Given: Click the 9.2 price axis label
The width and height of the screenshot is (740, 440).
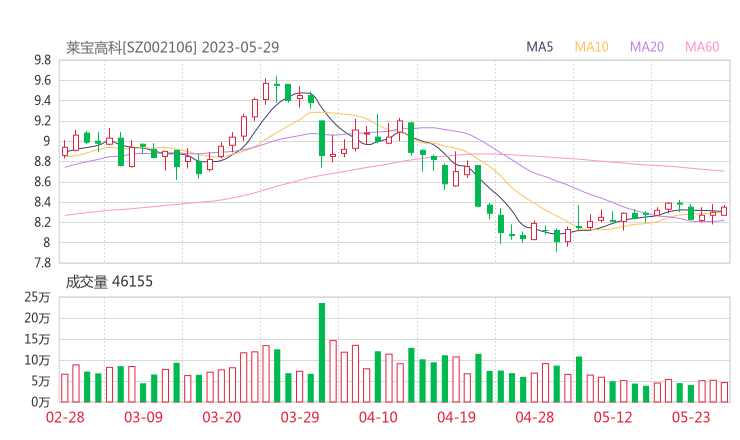Looking at the screenshot, I should (x=42, y=121).
